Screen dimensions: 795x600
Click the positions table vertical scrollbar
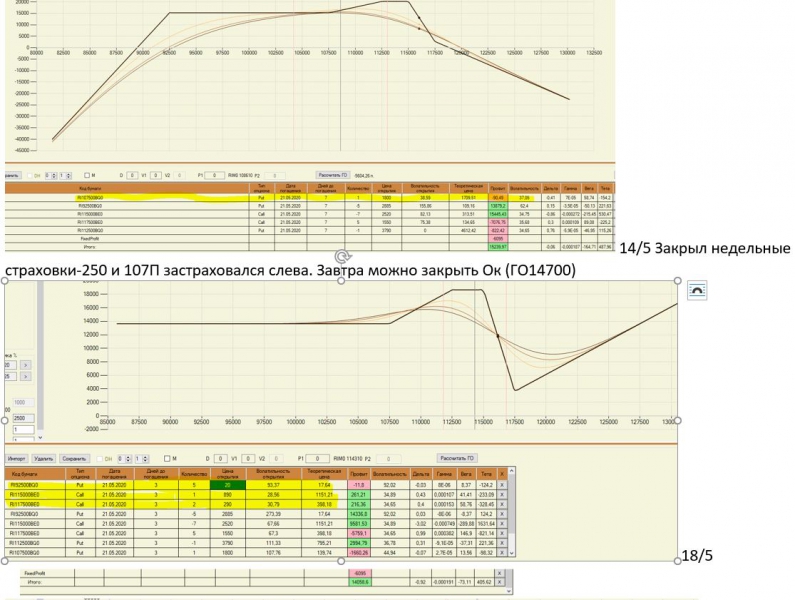pyautogui.click(x=512, y=511)
